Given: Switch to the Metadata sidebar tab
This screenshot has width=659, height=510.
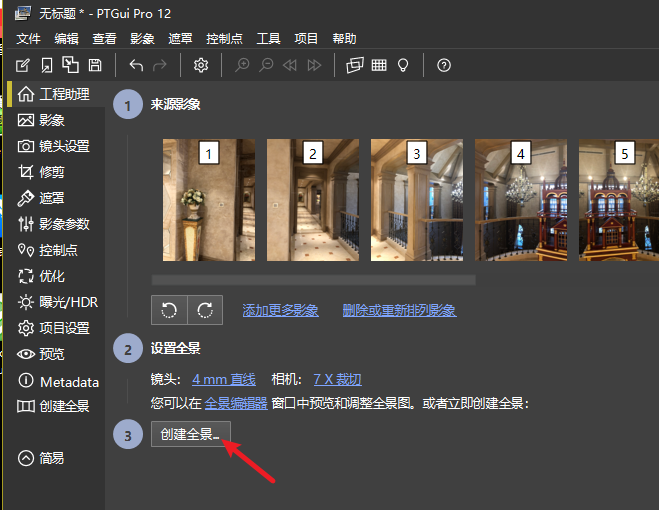Looking at the screenshot, I should point(56,381).
